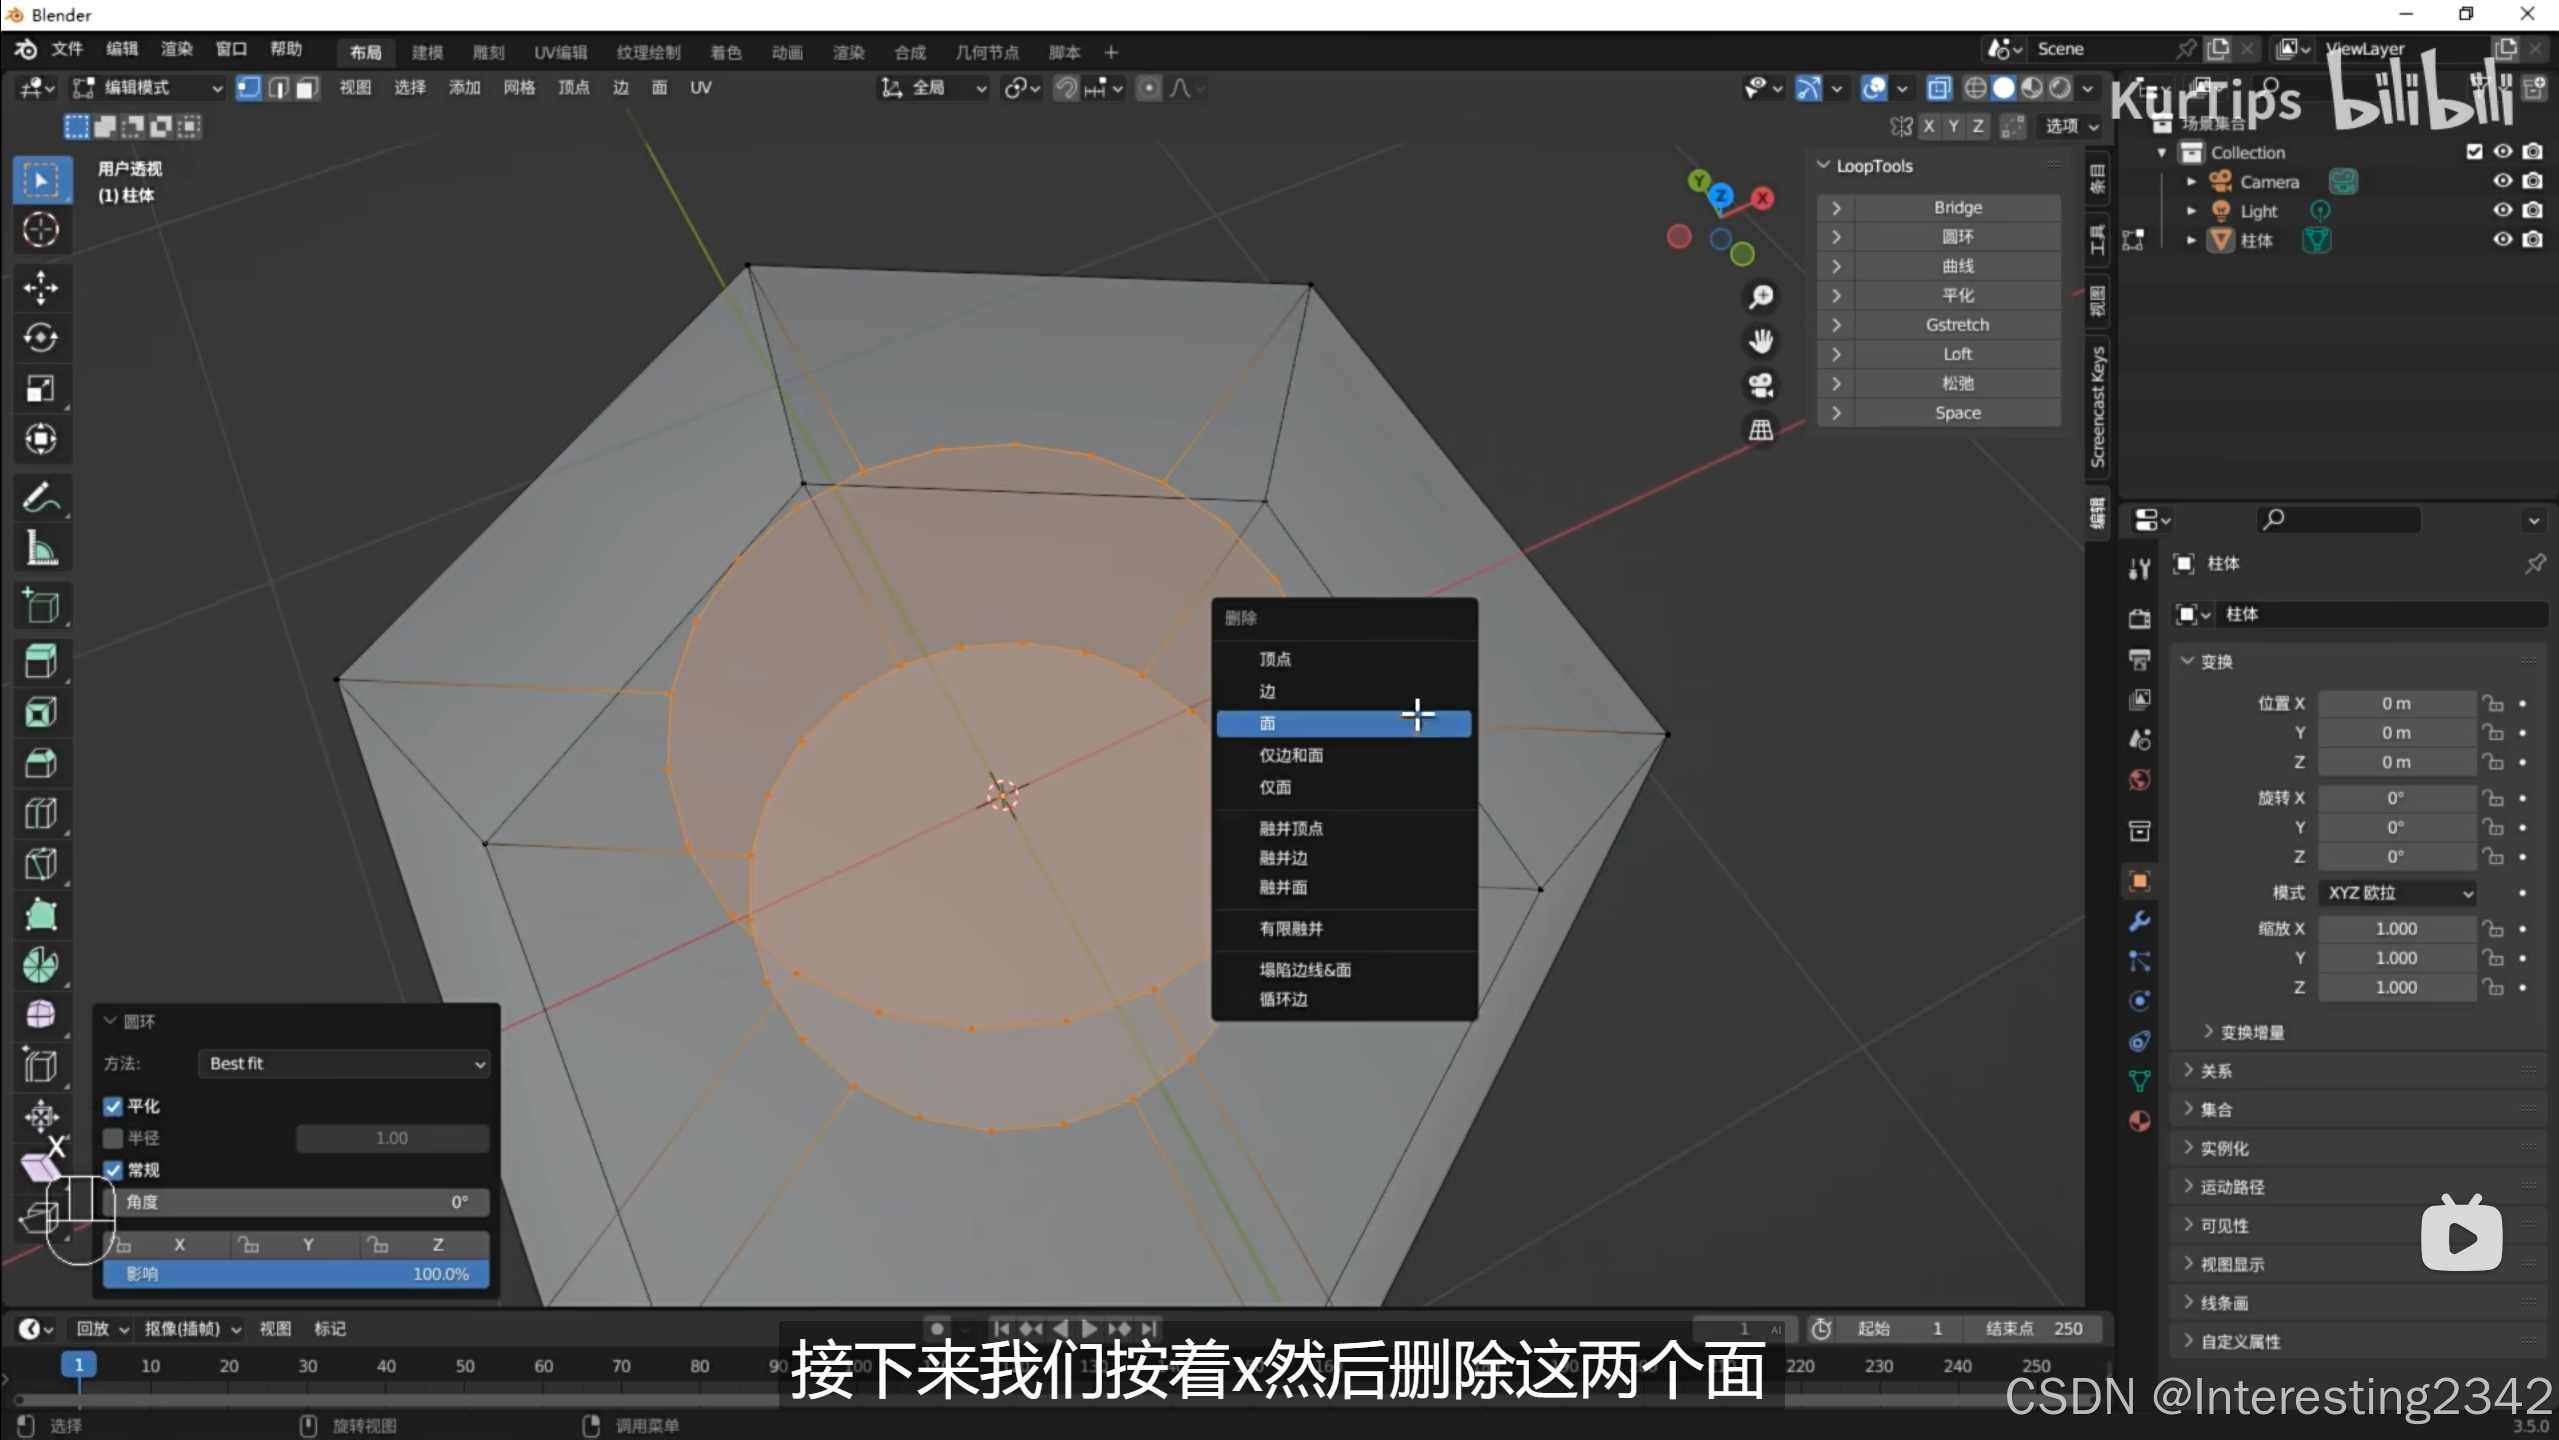
Task: Hide the Camera object via eye icon
Action: pyautogui.click(x=2502, y=181)
